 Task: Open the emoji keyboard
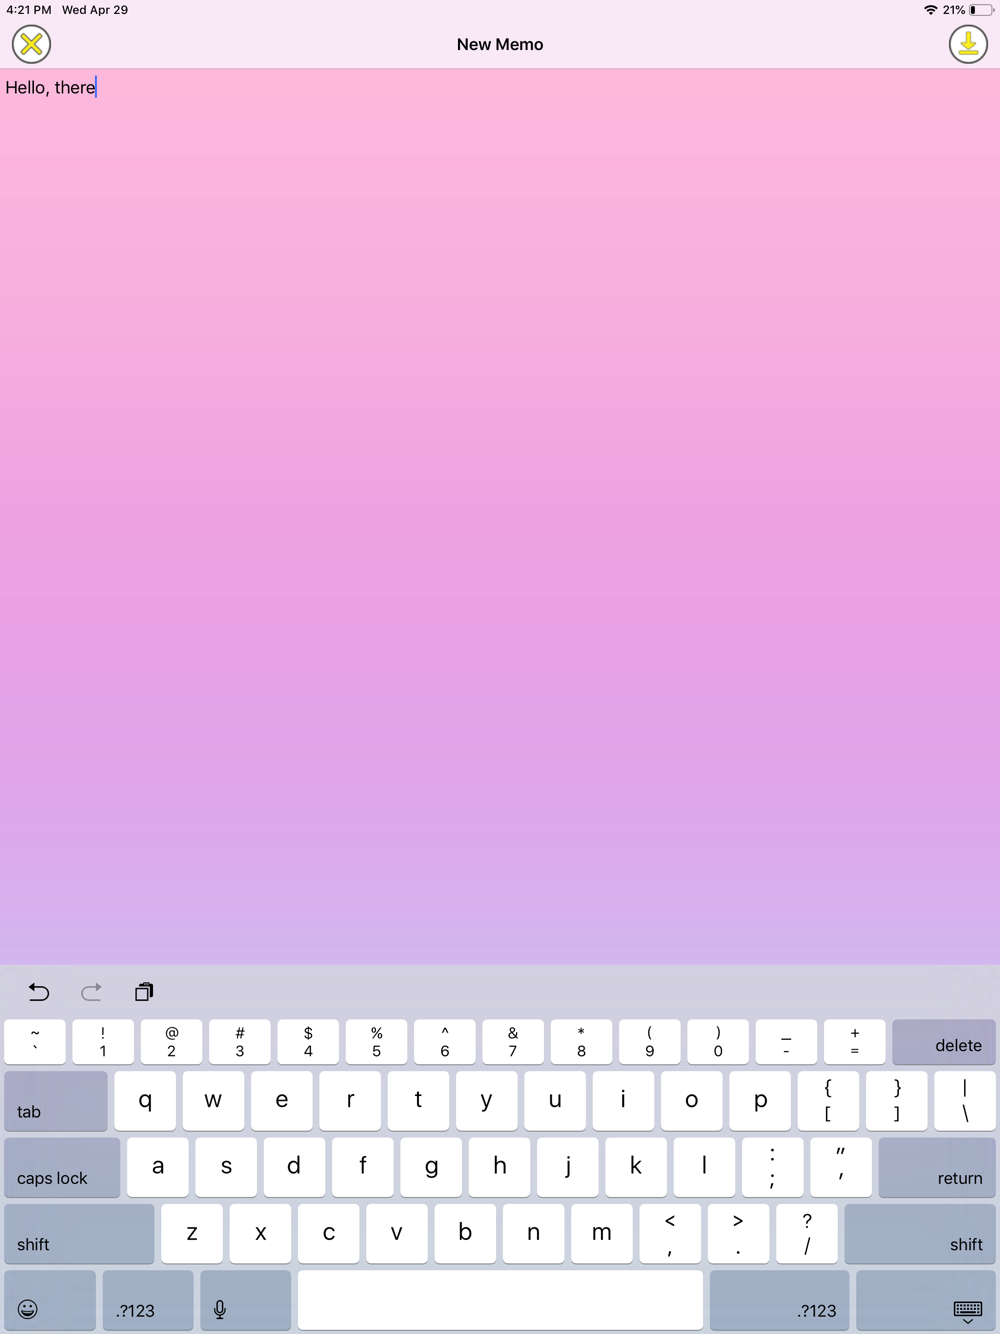point(50,1300)
